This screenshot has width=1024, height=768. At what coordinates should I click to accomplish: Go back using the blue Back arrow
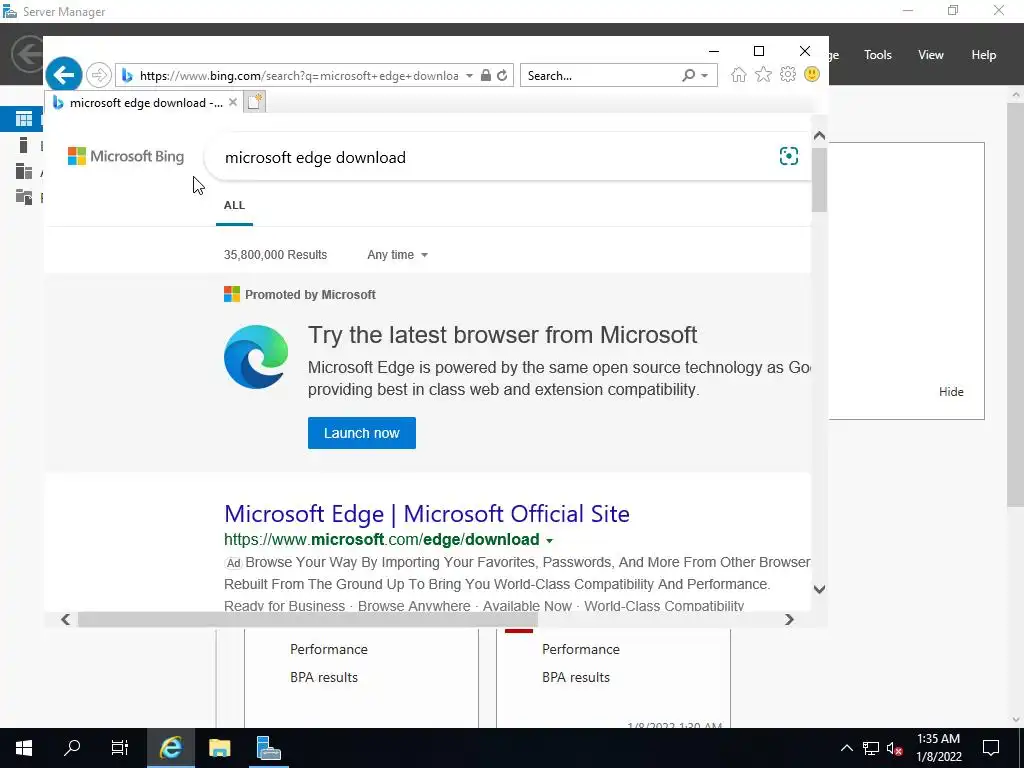click(63, 75)
